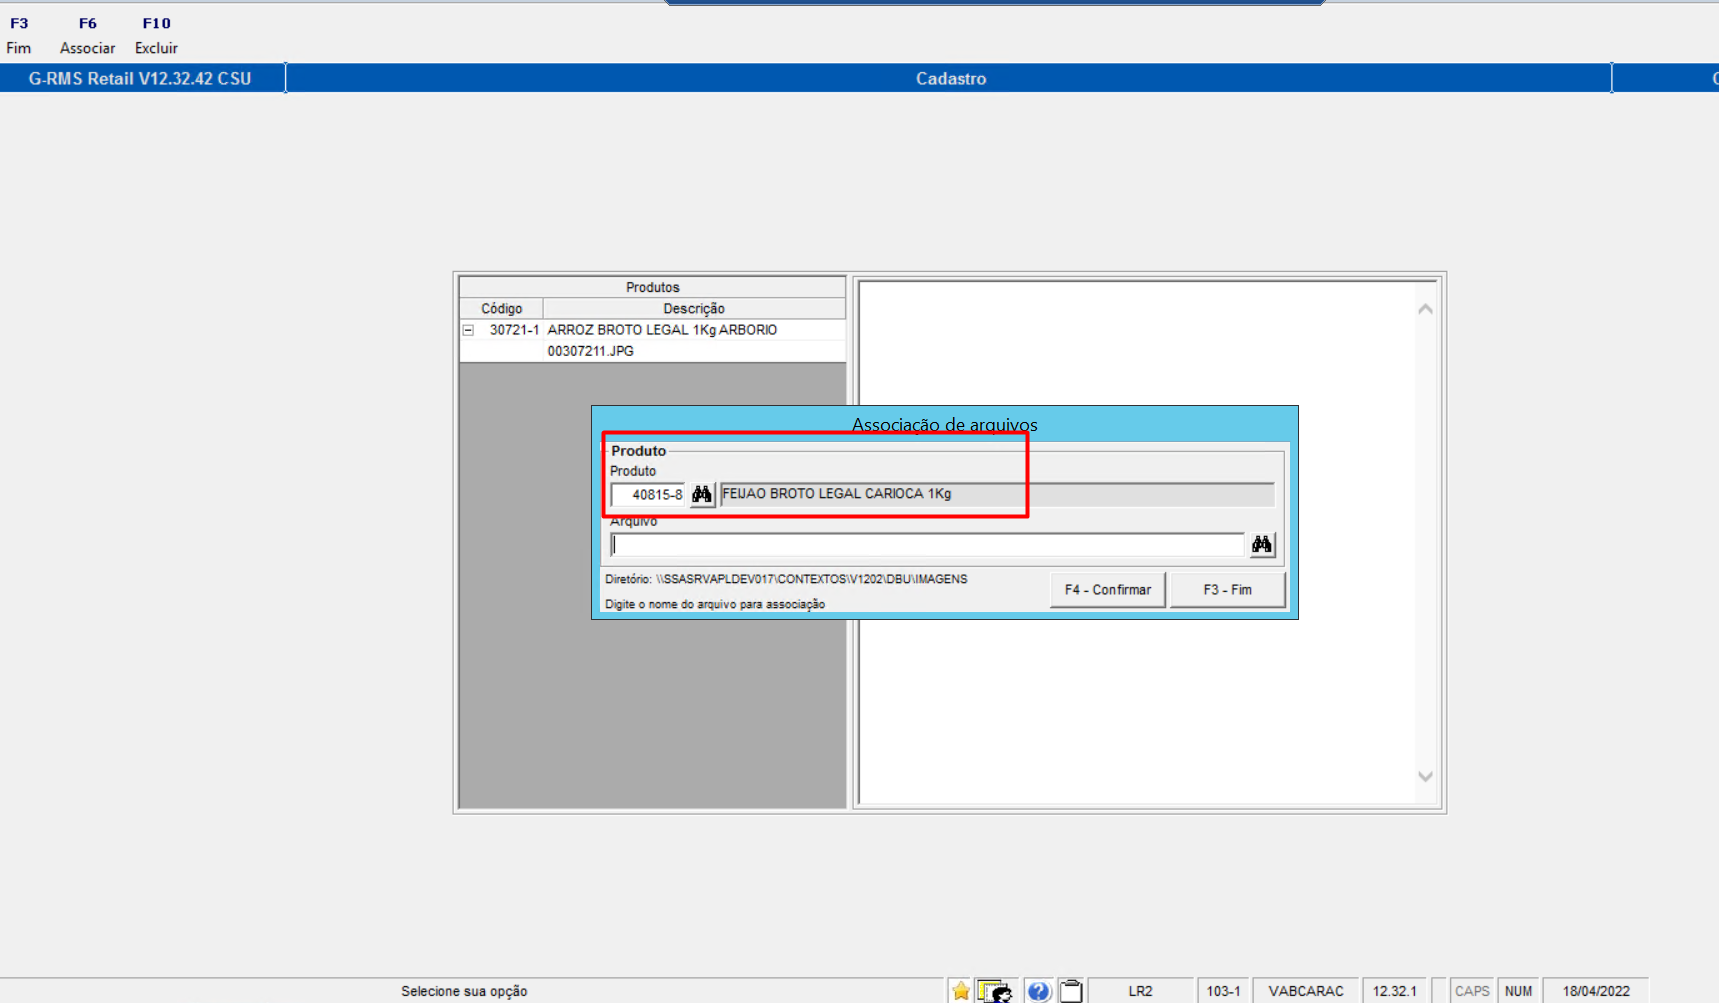Click the F3 - Fim dialog button
Screen dimensions: 1719x1003
tap(1227, 590)
